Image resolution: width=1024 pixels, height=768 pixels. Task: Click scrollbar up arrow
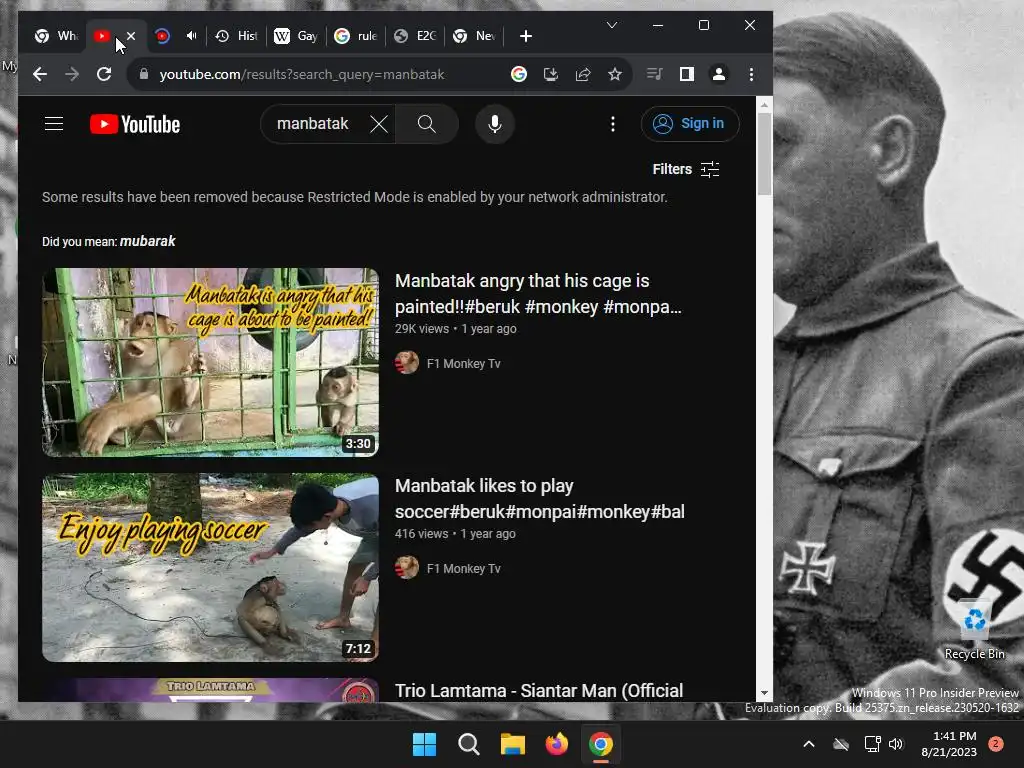(764, 104)
